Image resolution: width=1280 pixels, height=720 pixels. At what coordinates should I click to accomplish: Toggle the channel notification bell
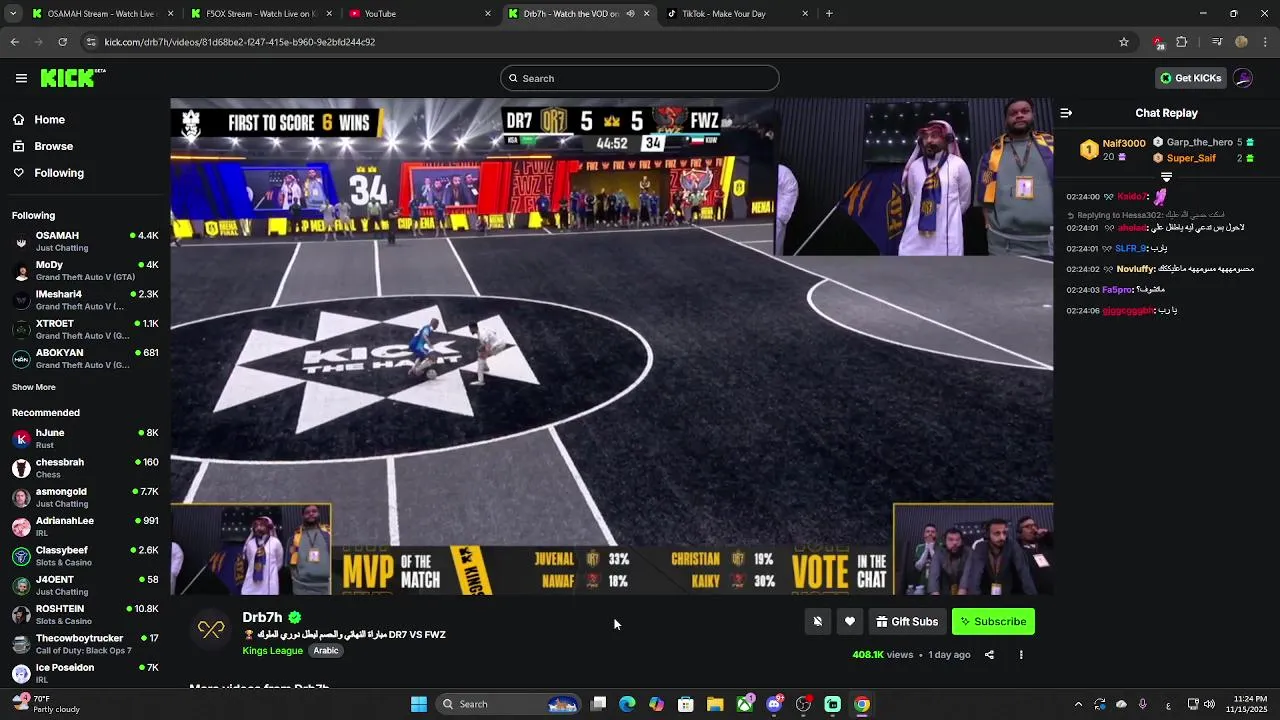(817, 622)
